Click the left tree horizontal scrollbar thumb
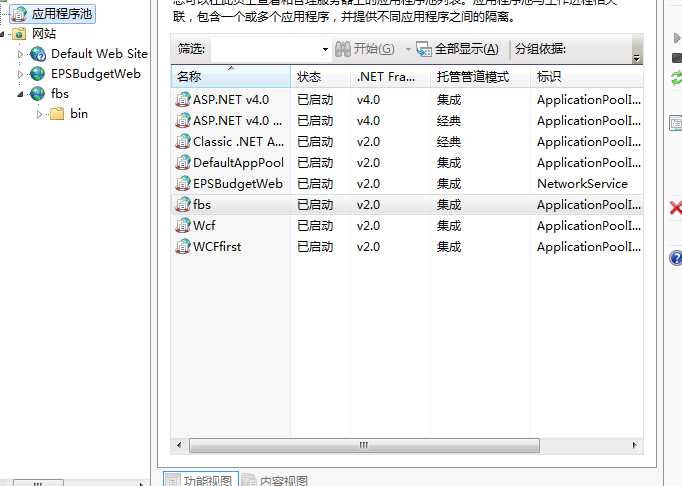This screenshot has height=486, width=682. pyautogui.click(x=38, y=483)
